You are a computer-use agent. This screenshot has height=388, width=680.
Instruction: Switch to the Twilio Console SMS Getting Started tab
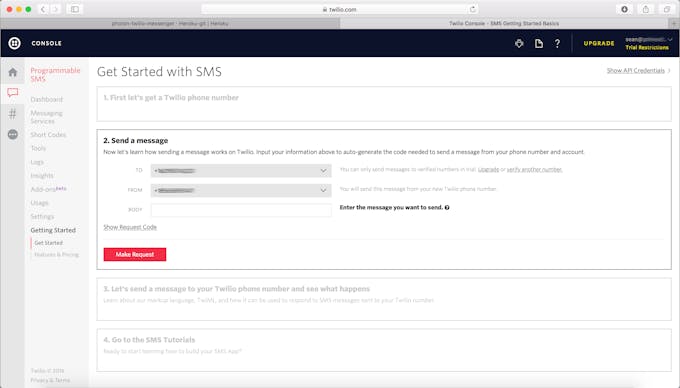coord(504,23)
